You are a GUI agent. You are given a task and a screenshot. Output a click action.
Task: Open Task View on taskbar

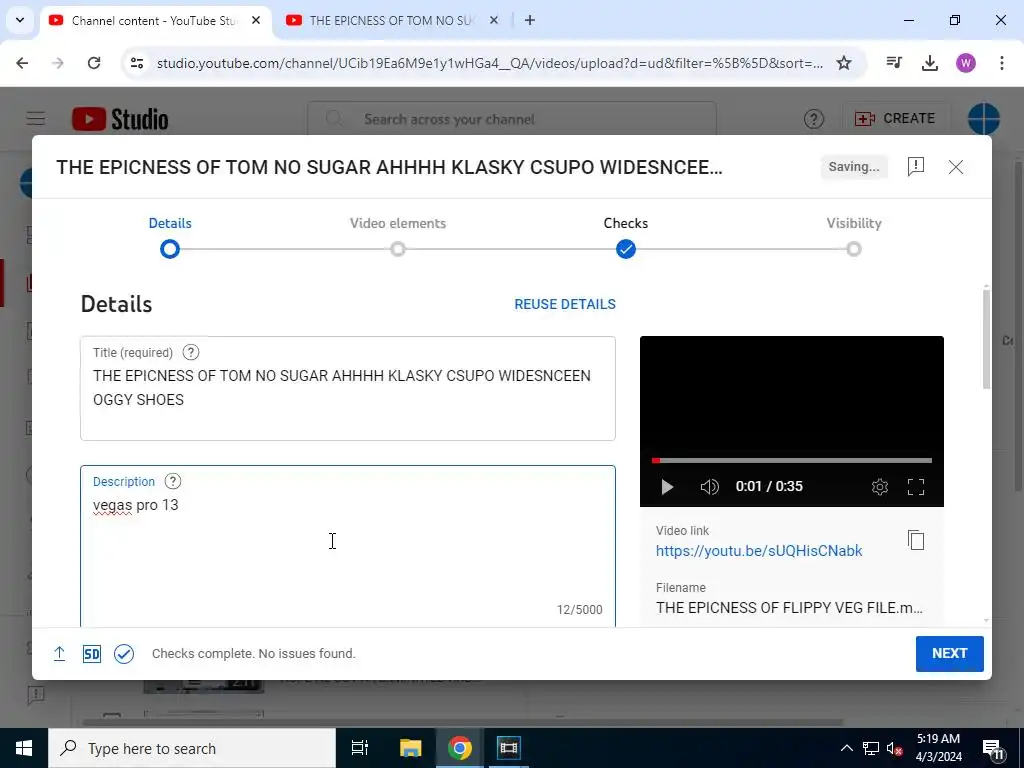pos(360,748)
